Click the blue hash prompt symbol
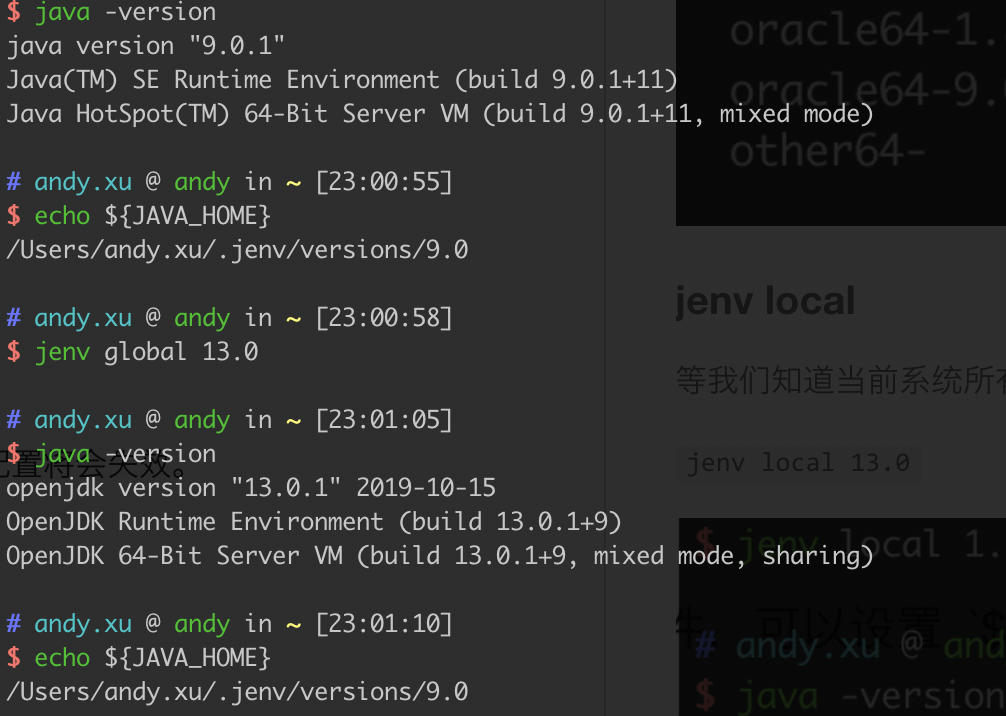This screenshot has width=1006, height=716. pyautogui.click(x=12, y=181)
